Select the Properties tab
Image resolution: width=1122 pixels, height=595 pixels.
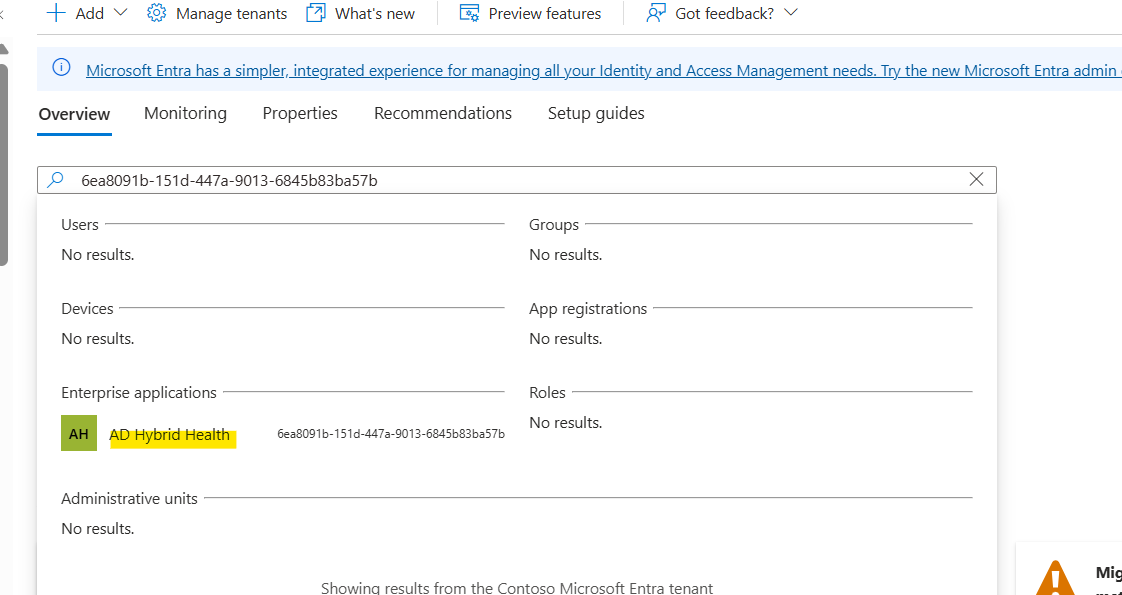[x=300, y=114]
